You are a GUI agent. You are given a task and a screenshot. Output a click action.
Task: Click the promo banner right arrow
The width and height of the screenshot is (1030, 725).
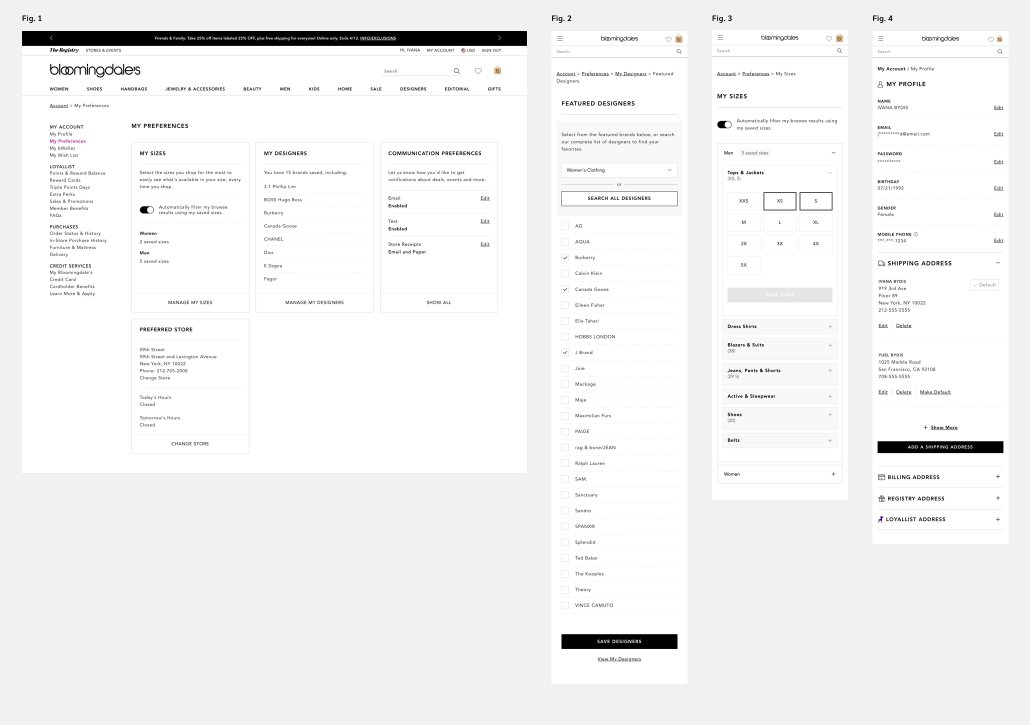pos(500,37)
